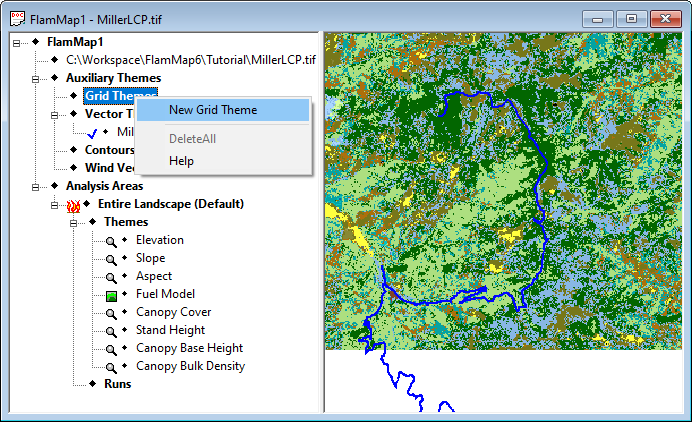Select the Canopy Bulk Density theme

coord(190,366)
